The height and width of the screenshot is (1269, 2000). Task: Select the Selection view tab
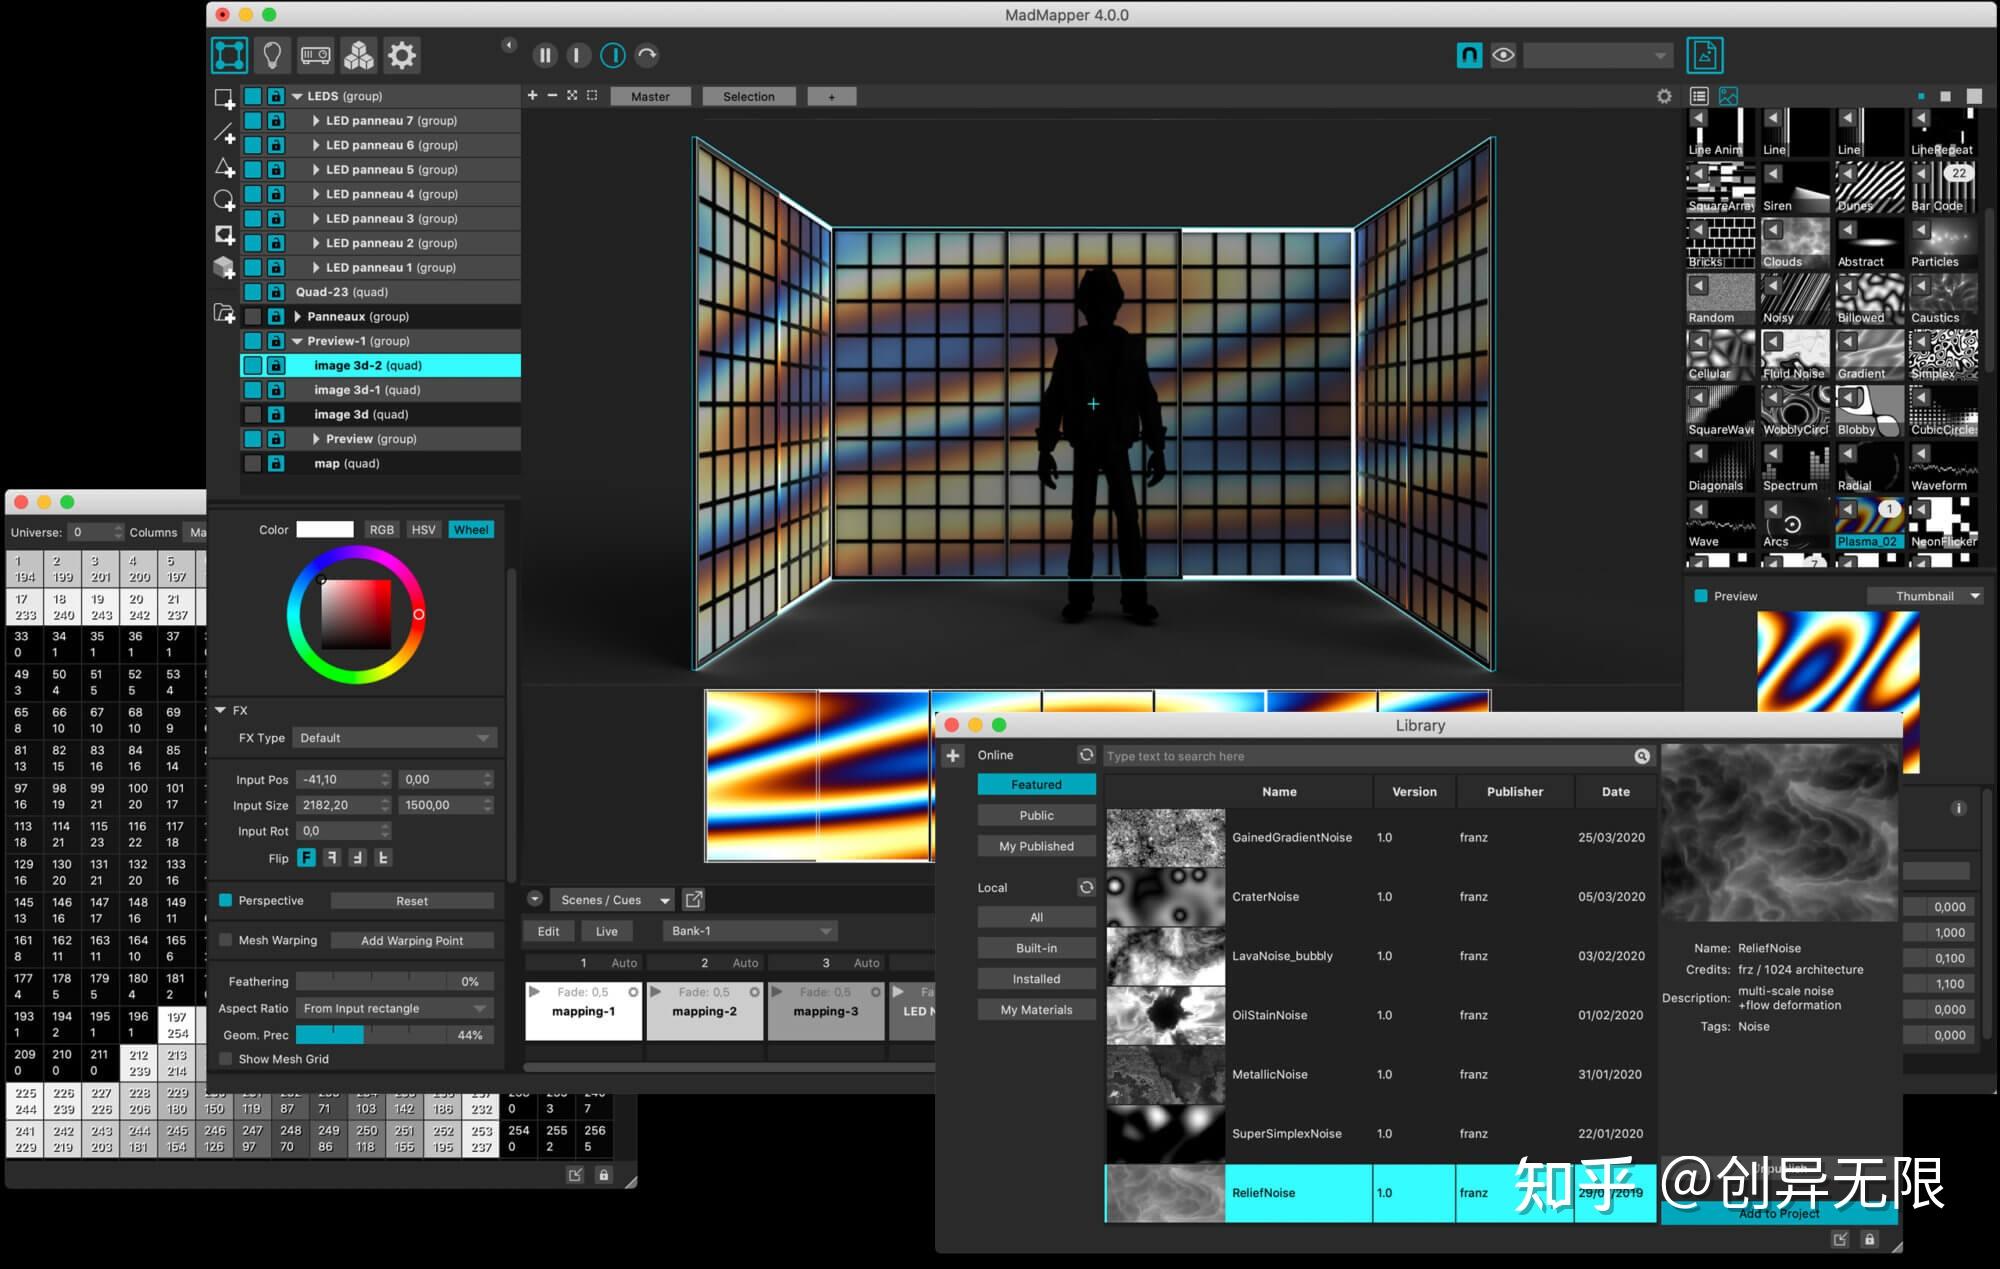(x=748, y=96)
